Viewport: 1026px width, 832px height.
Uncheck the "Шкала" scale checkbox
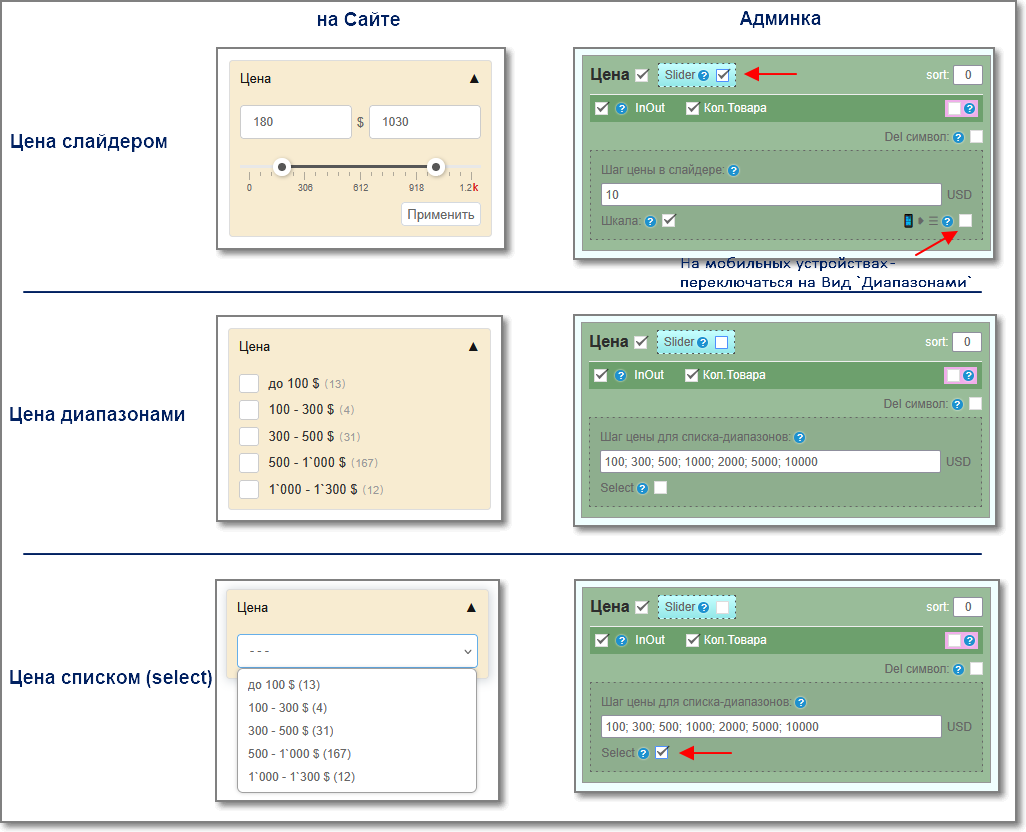click(x=669, y=220)
